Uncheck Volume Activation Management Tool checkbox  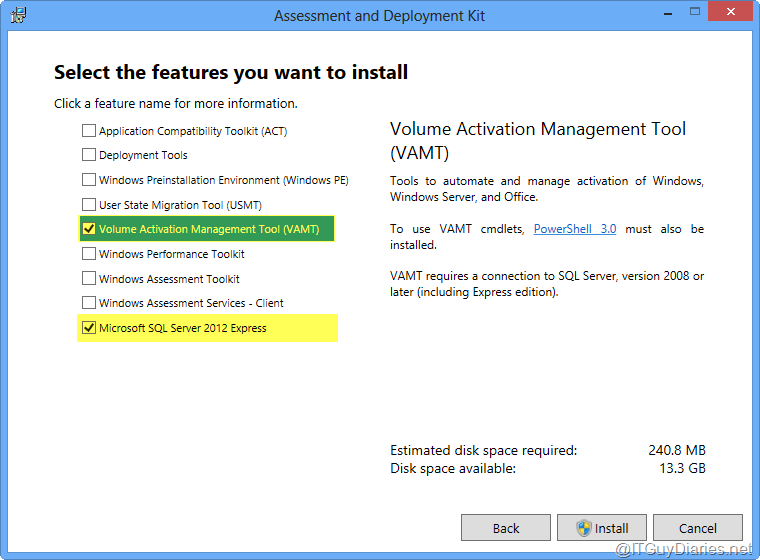89,229
